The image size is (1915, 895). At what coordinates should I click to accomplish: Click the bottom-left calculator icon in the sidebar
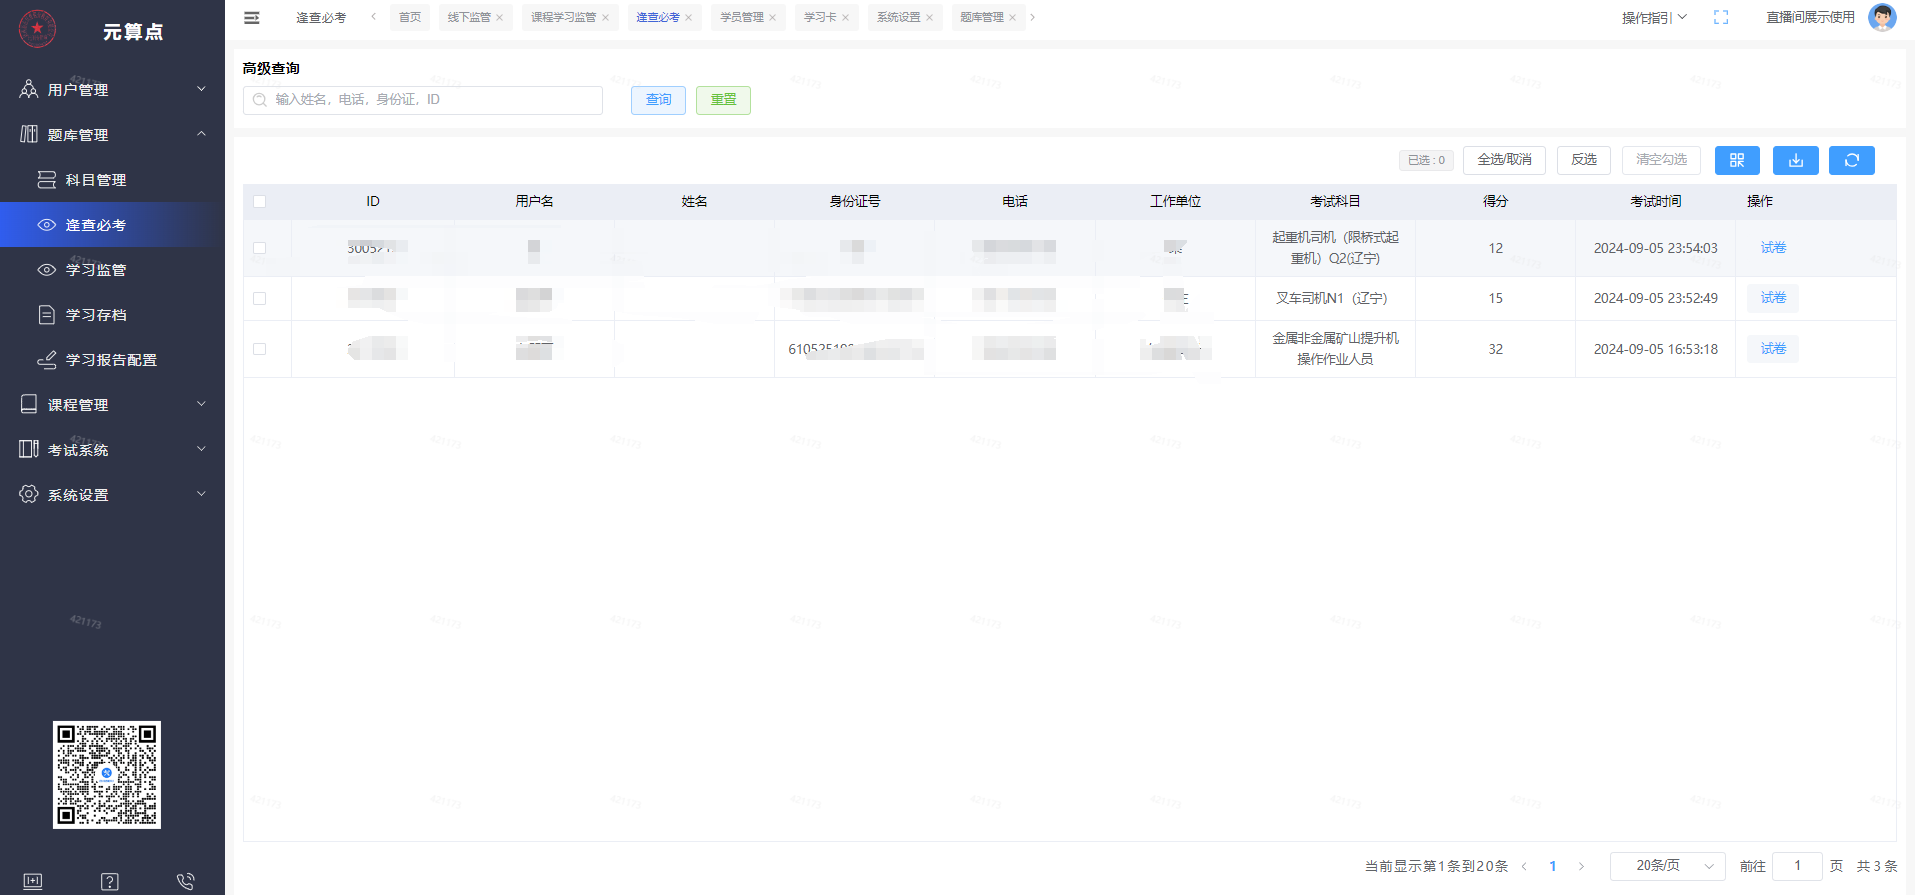(33, 881)
